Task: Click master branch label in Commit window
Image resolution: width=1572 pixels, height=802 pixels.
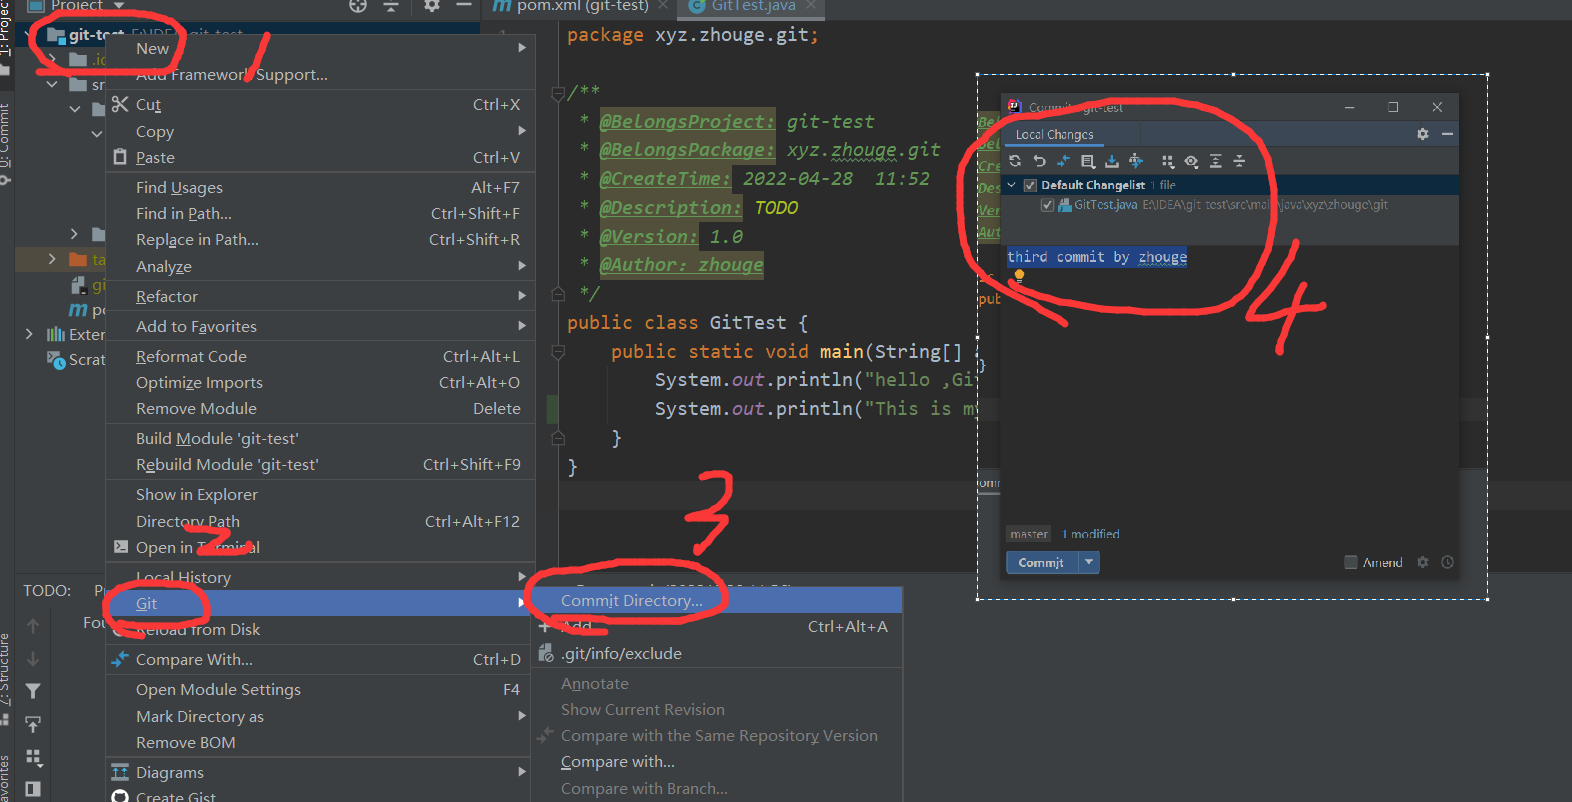Action: click(1029, 534)
